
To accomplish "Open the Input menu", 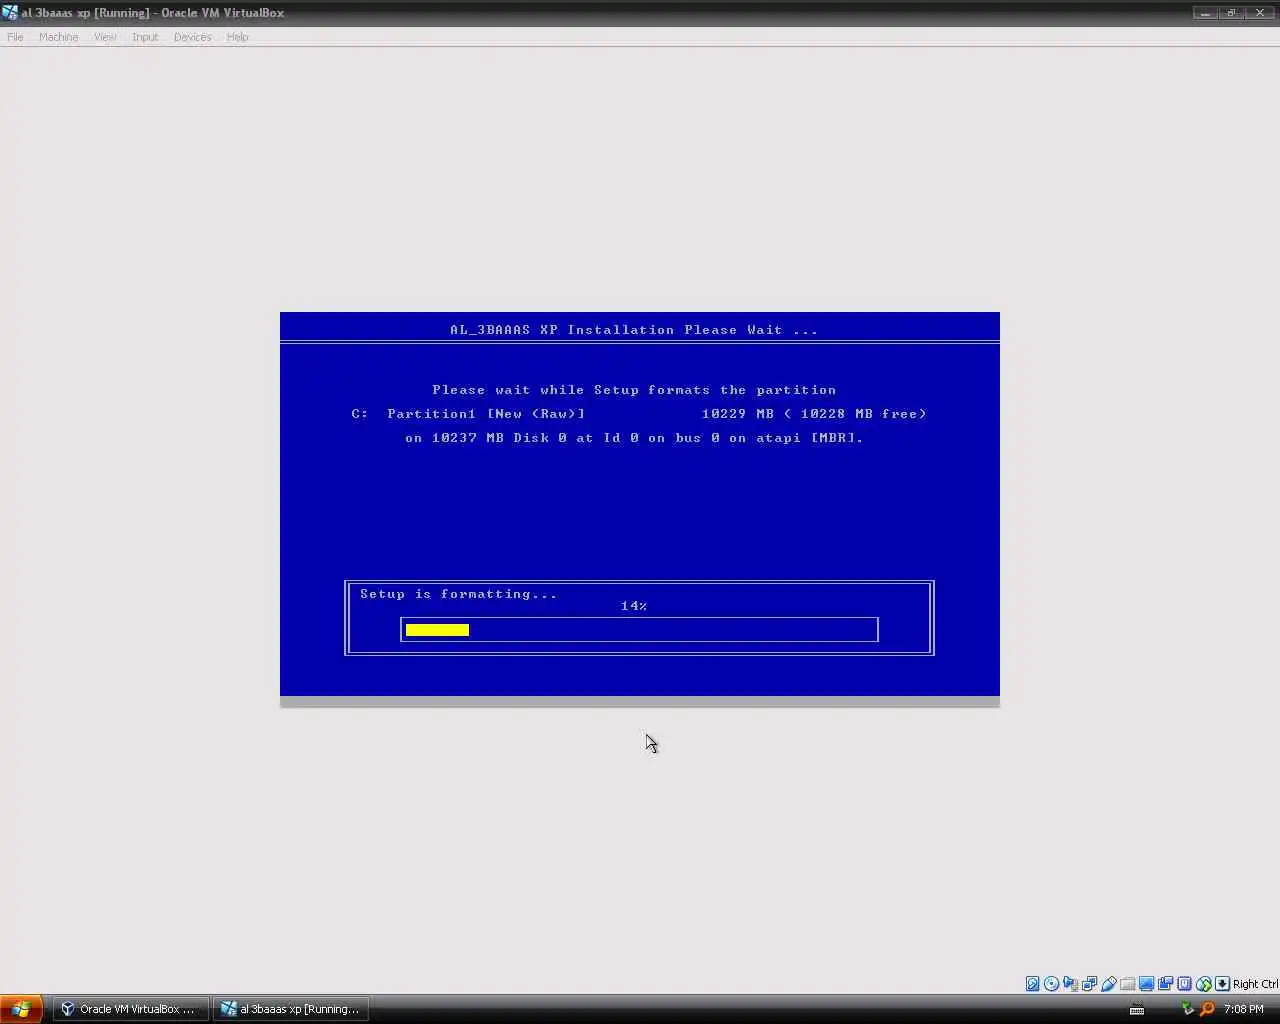I will (x=145, y=37).
